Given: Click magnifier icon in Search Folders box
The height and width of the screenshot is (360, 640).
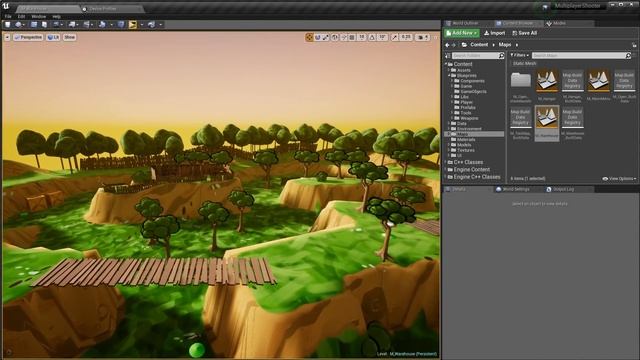Looking at the screenshot, I should (501, 56).
